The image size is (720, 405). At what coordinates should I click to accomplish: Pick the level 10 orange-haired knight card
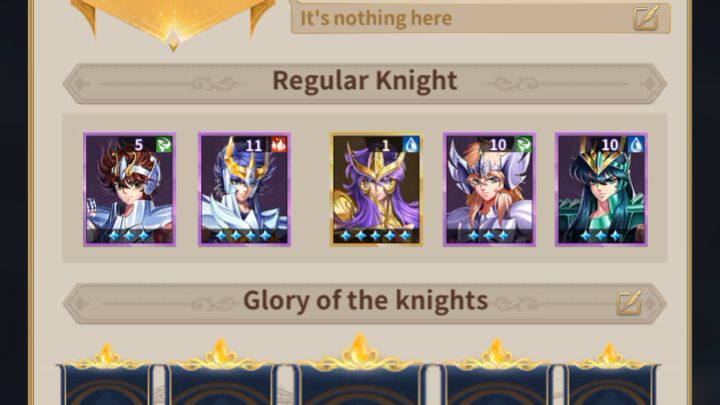click(489, 189)
